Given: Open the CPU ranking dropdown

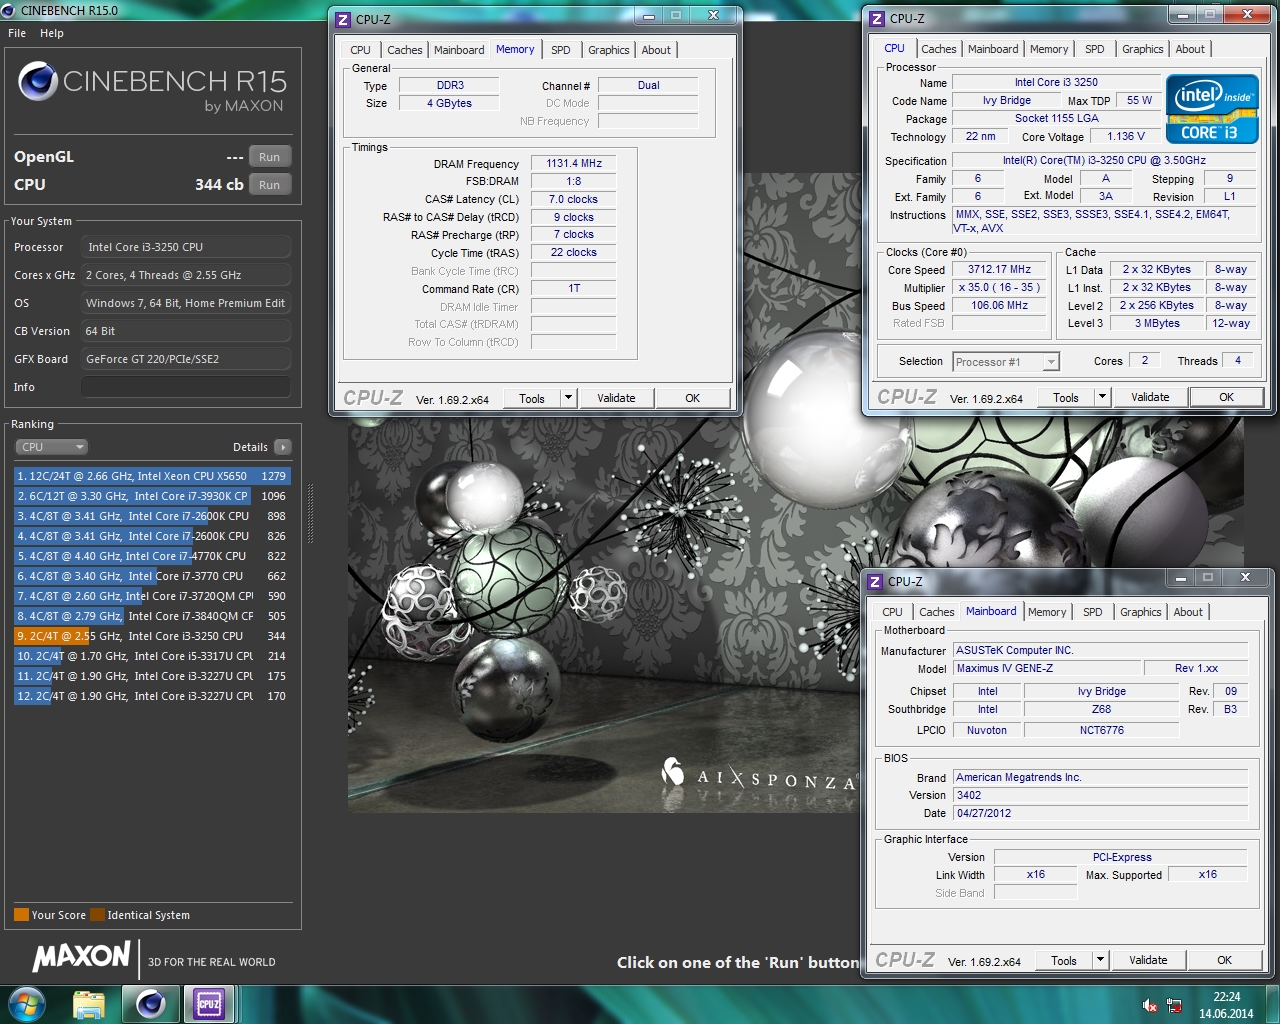Looking at the screenshot, I should click(52, 447).
